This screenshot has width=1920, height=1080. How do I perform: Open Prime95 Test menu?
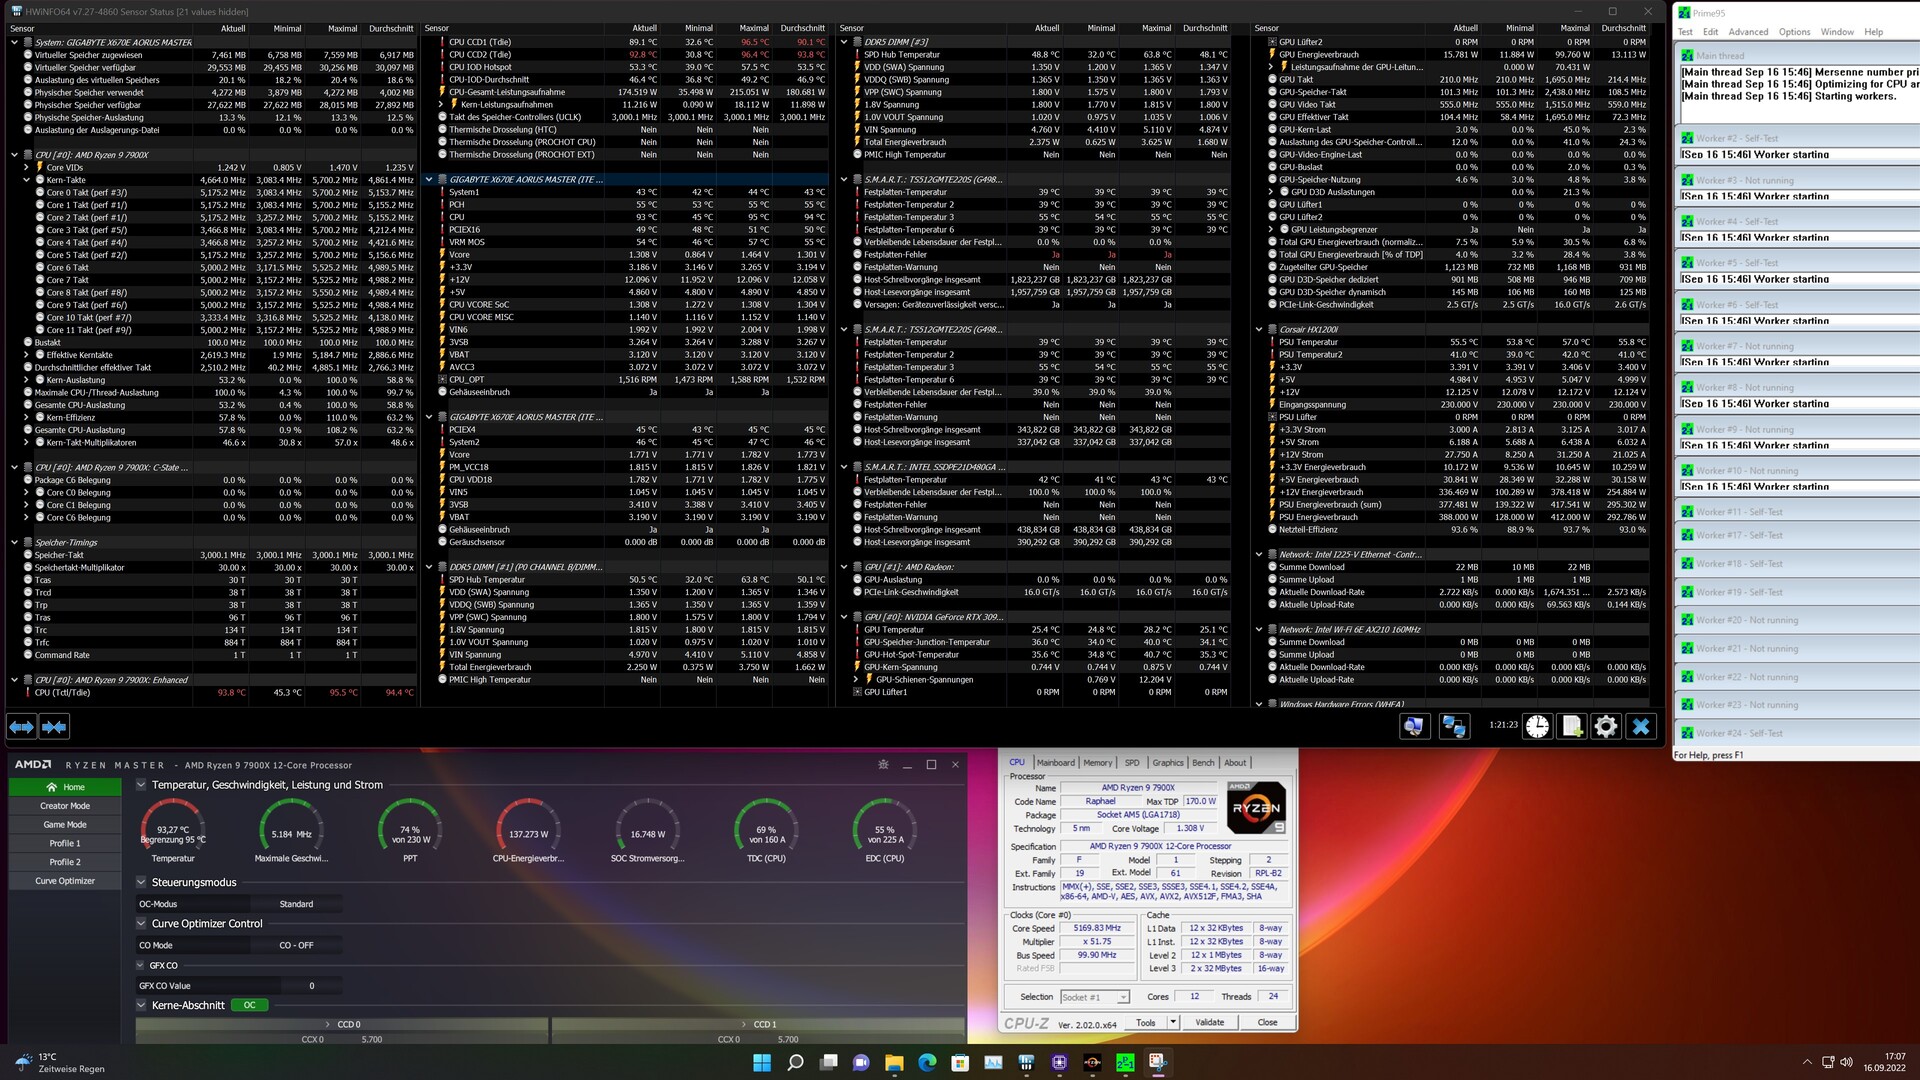[x=1685, y=32]
